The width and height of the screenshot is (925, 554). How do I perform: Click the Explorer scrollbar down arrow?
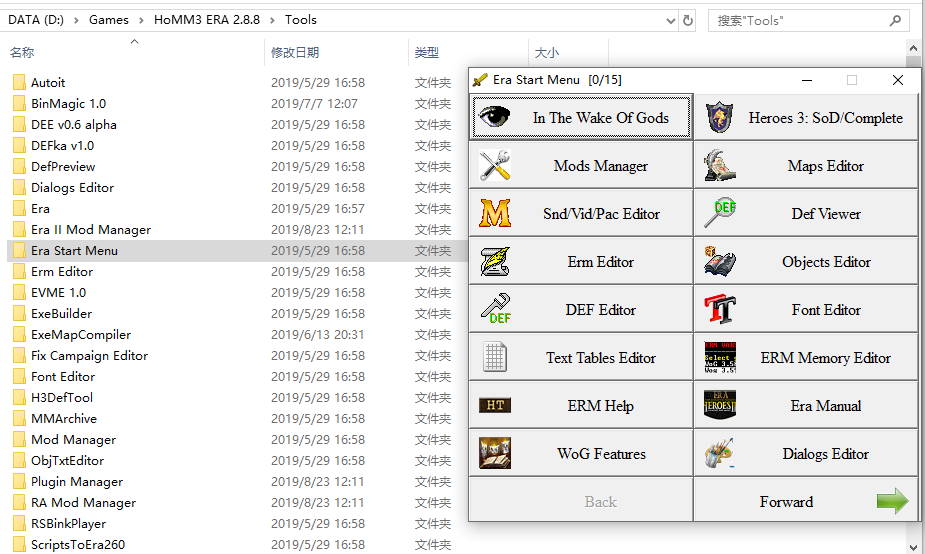(x=913, y=546)
